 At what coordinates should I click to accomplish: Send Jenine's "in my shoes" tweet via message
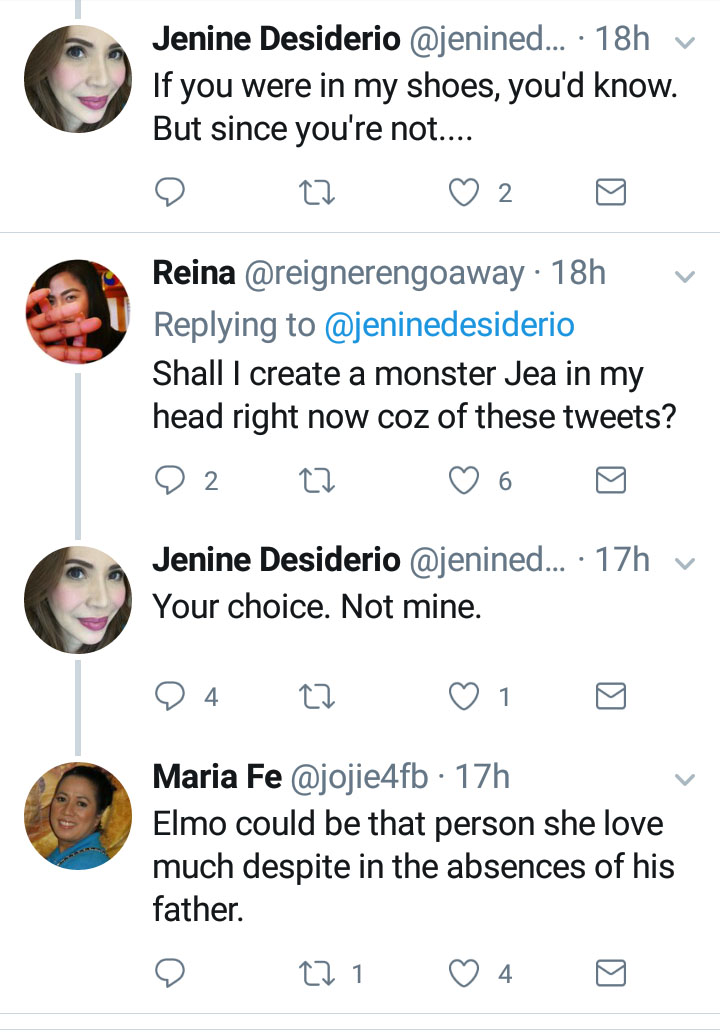coord(610,193)
